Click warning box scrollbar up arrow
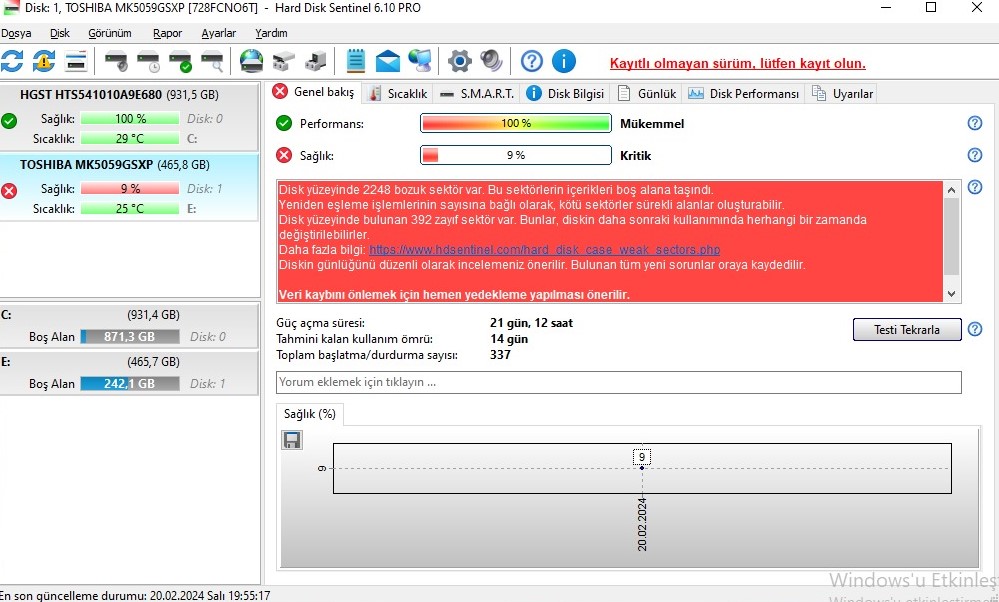The width and height of the screenshot is (999, 602). [951, 190]
